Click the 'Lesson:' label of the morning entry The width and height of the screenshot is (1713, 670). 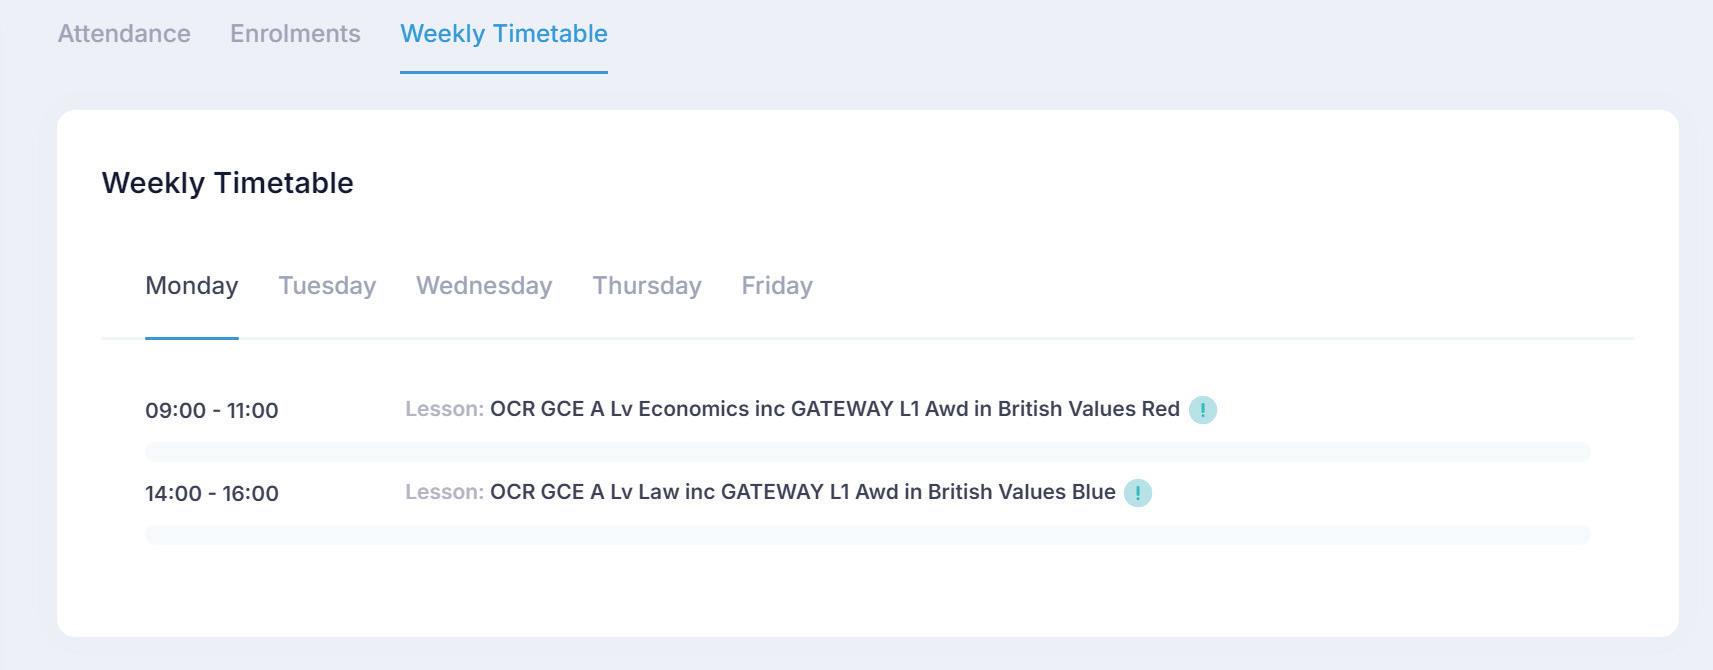(x=444, y=409)
